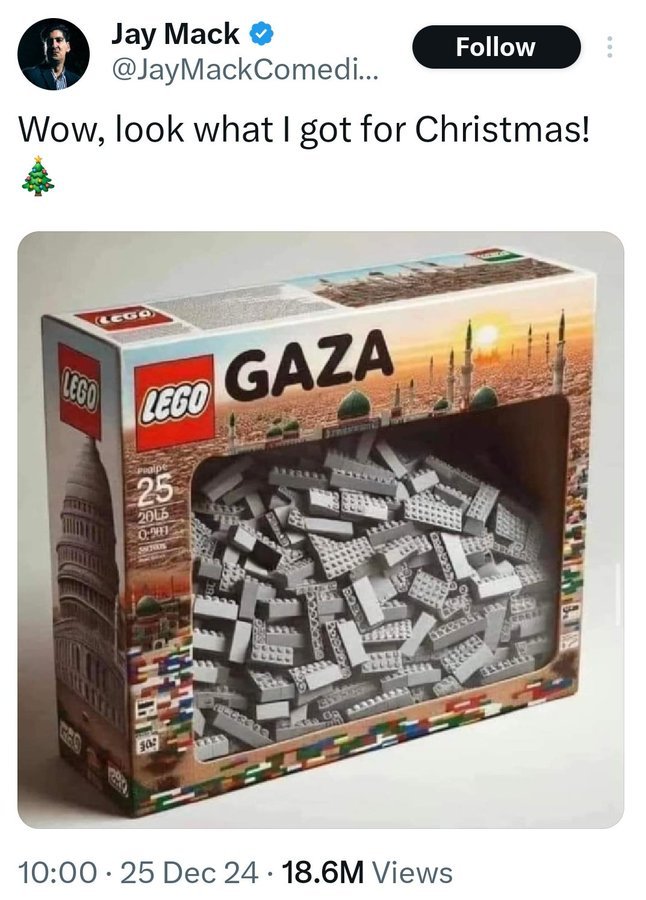Image resolution: width=646 pixels, height=900 pixels.
Task: Click the setting sun in the box artwork
Action: (x=488, y=334)
